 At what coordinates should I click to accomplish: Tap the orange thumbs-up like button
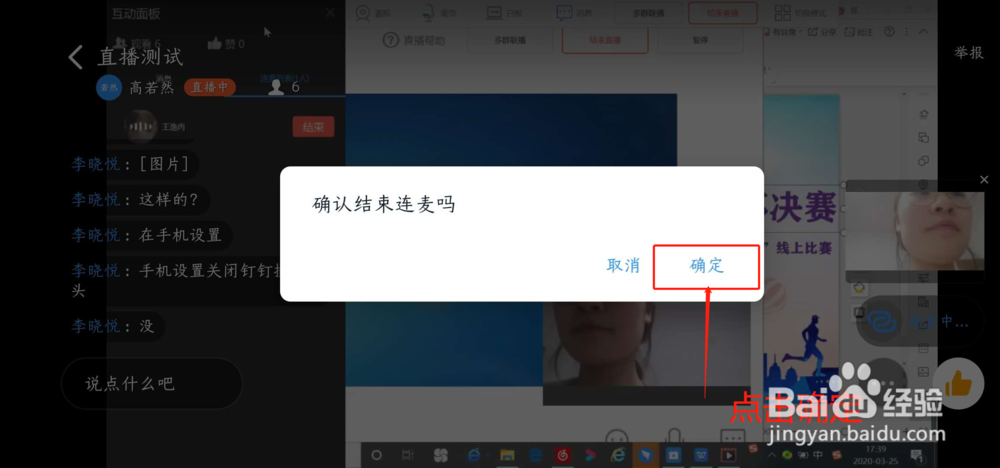coord(958,384)
